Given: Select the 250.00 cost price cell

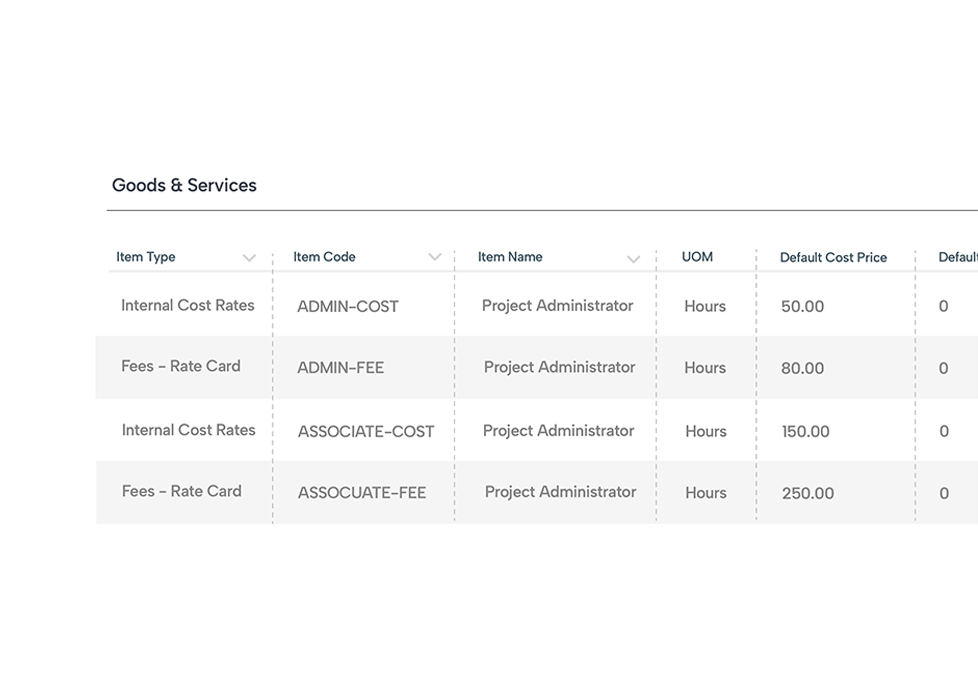Looking at the screenshot, I should click(x=807, y=494).
